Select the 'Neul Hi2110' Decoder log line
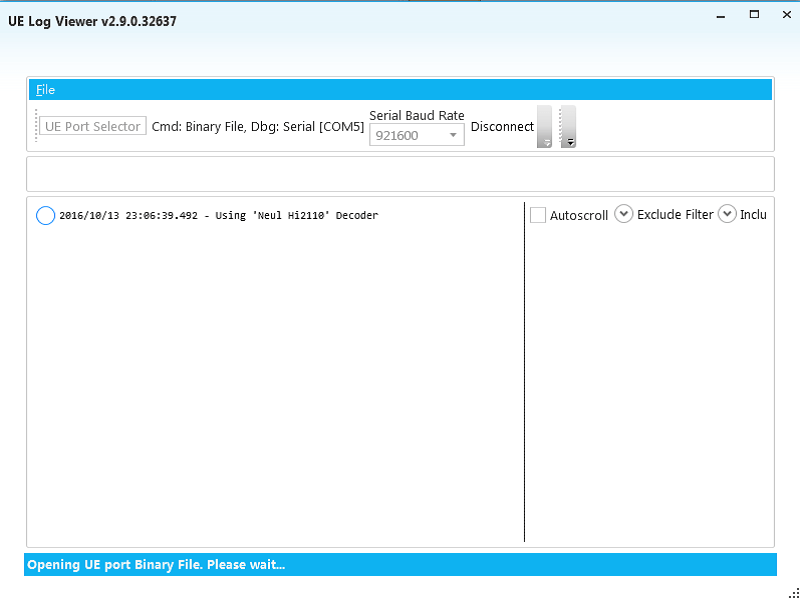 [219, 215]
